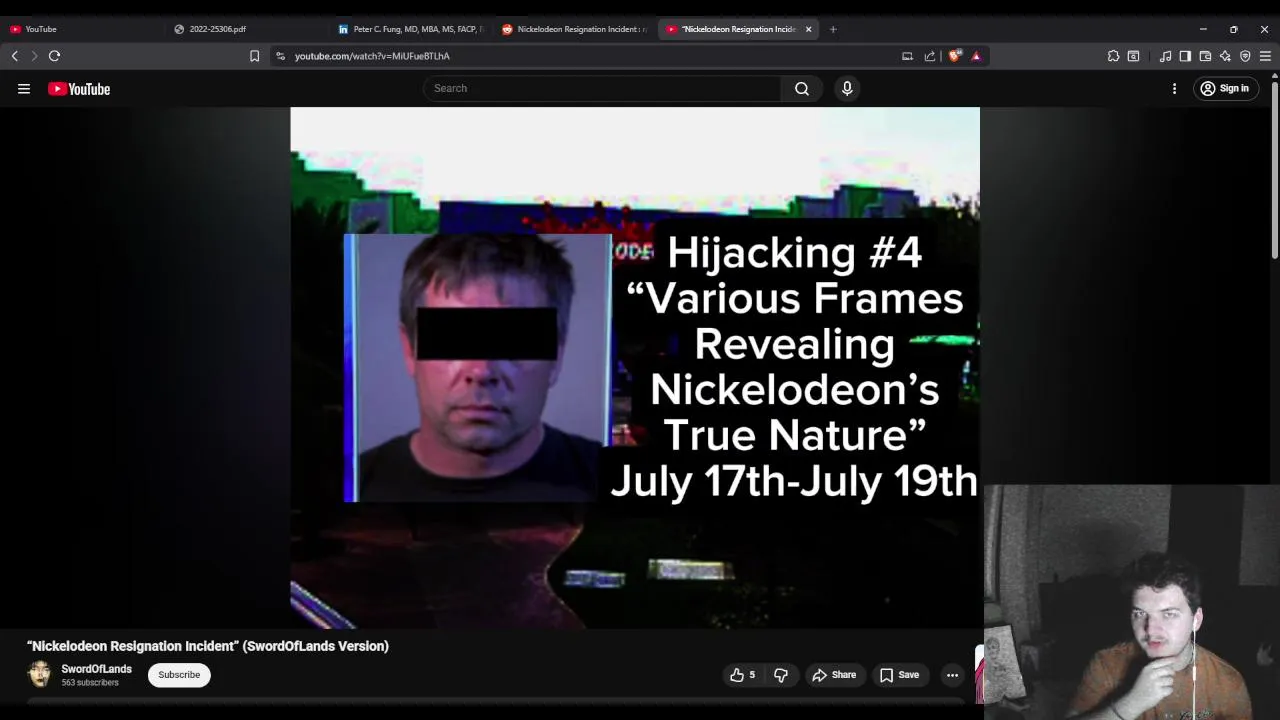The width and height of the screenshot is (1280, 720).
Task: Close the active YouTube tab
Action: 809,29
